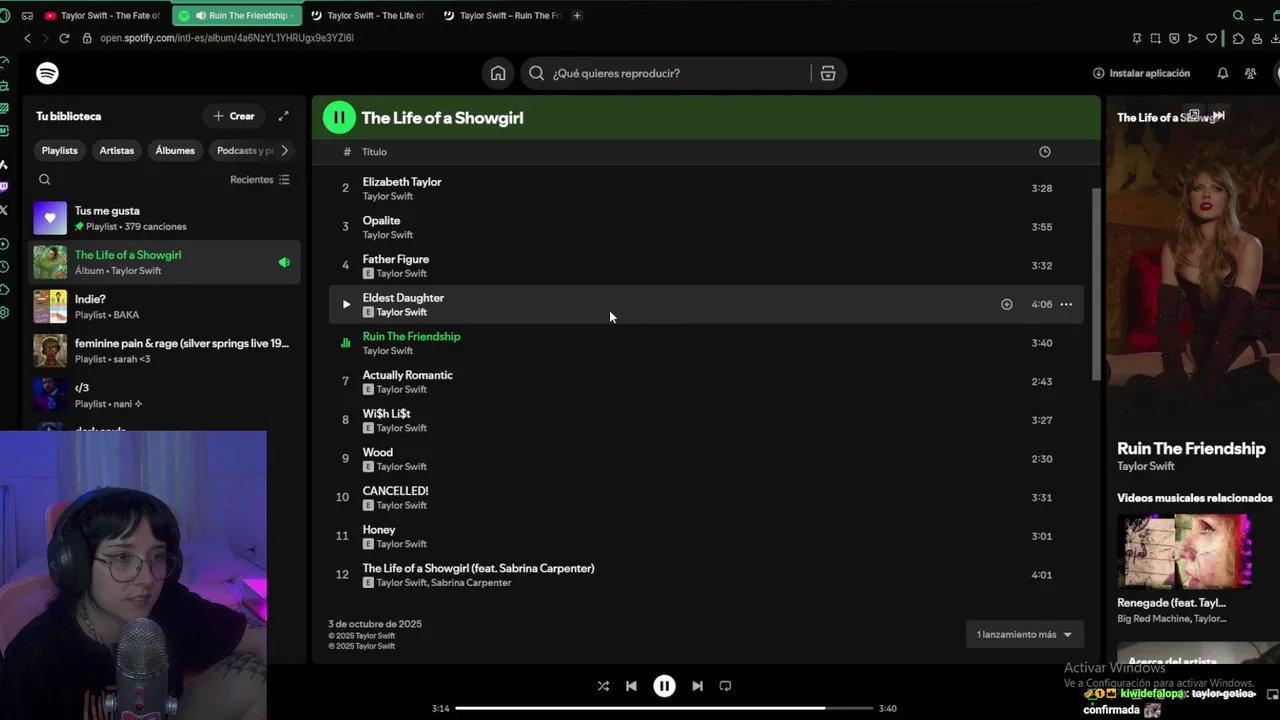Screen dimensions: 1280x720
Task: Go back in the browser
Action: (27, 38)
